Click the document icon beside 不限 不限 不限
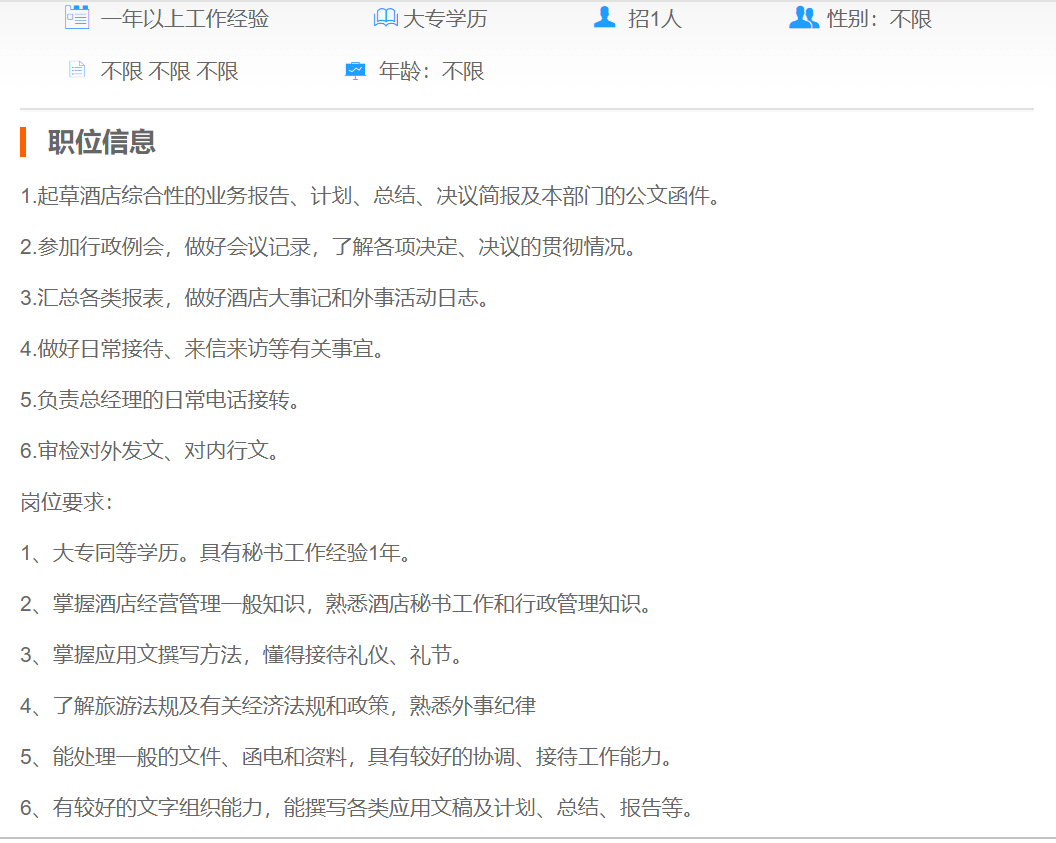The width and height of the screenshot is (1056, 843). (x=77, y=70)
